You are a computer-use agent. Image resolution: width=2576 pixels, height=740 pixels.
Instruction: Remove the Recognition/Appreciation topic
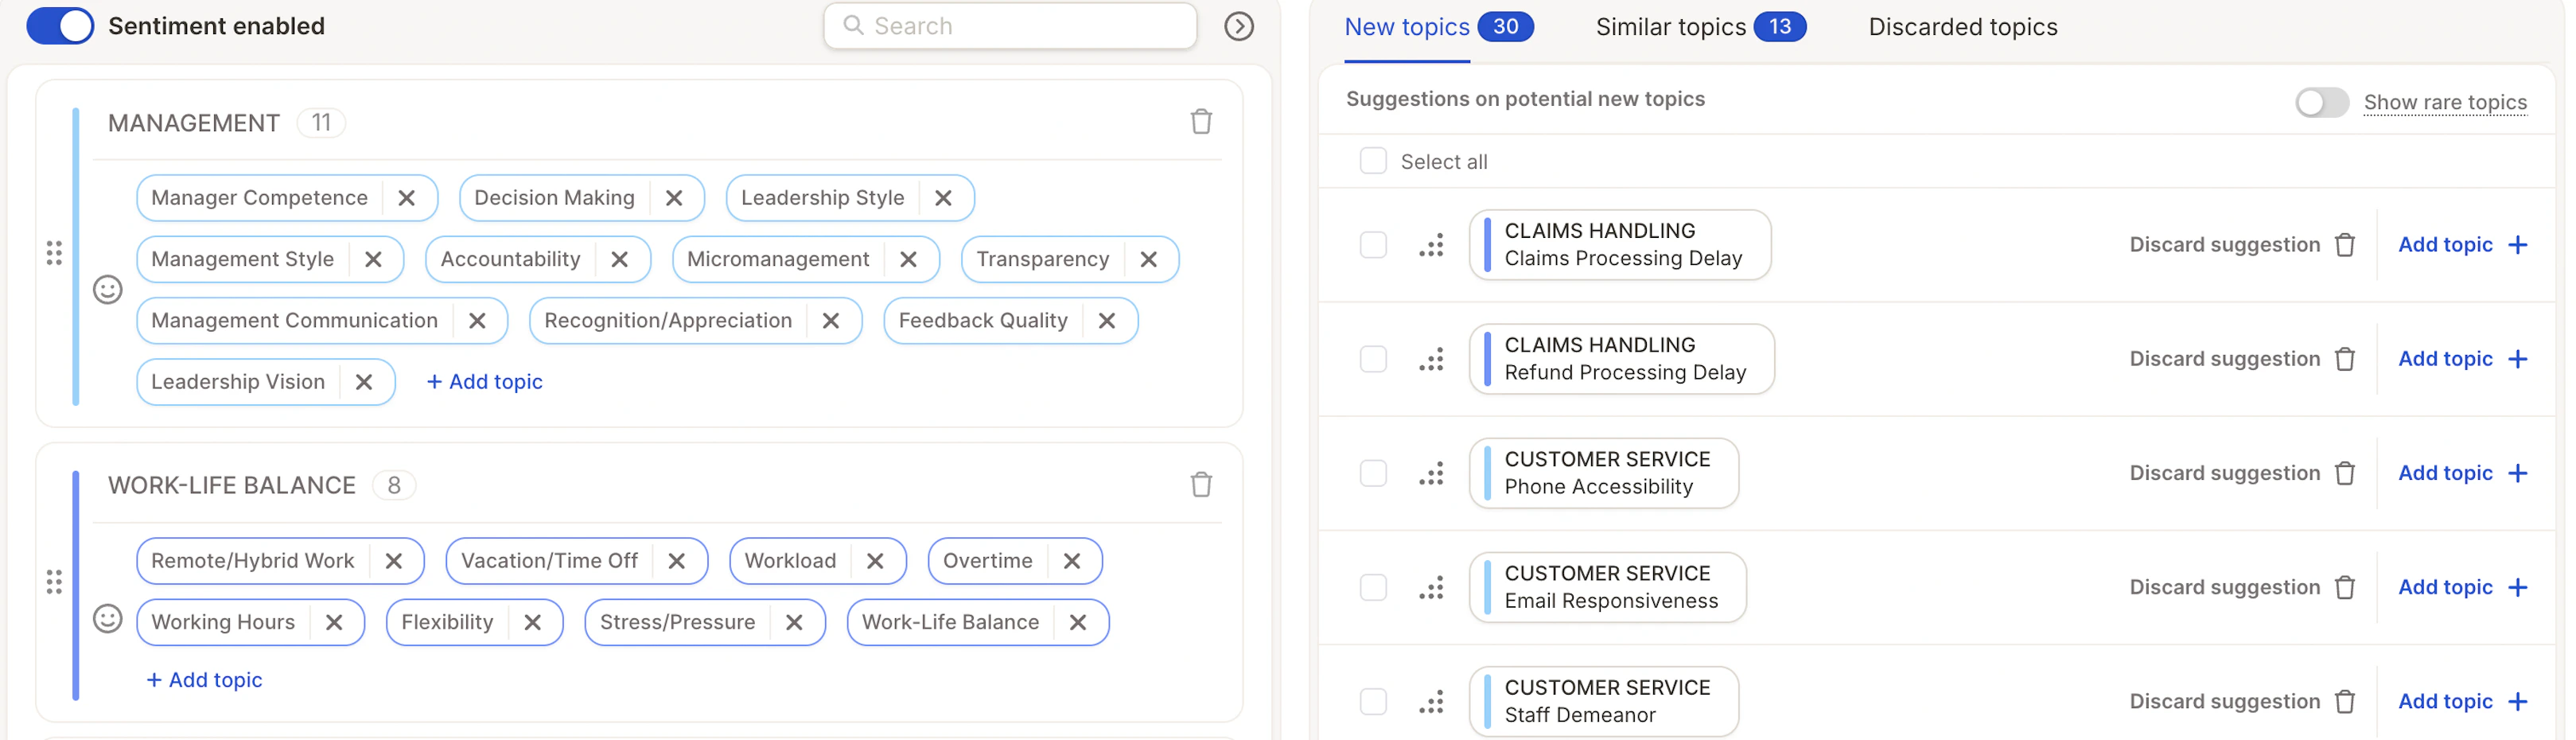(831, 320)
